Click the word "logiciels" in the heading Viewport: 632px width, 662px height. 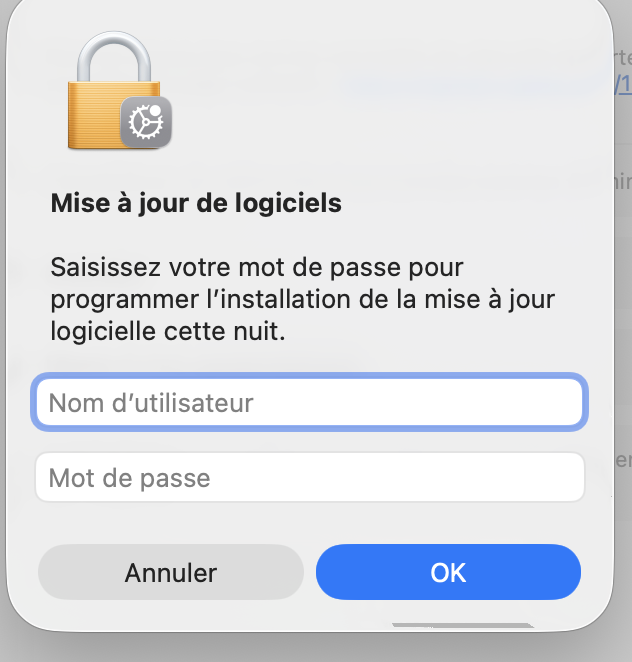[x=295, y=204]
